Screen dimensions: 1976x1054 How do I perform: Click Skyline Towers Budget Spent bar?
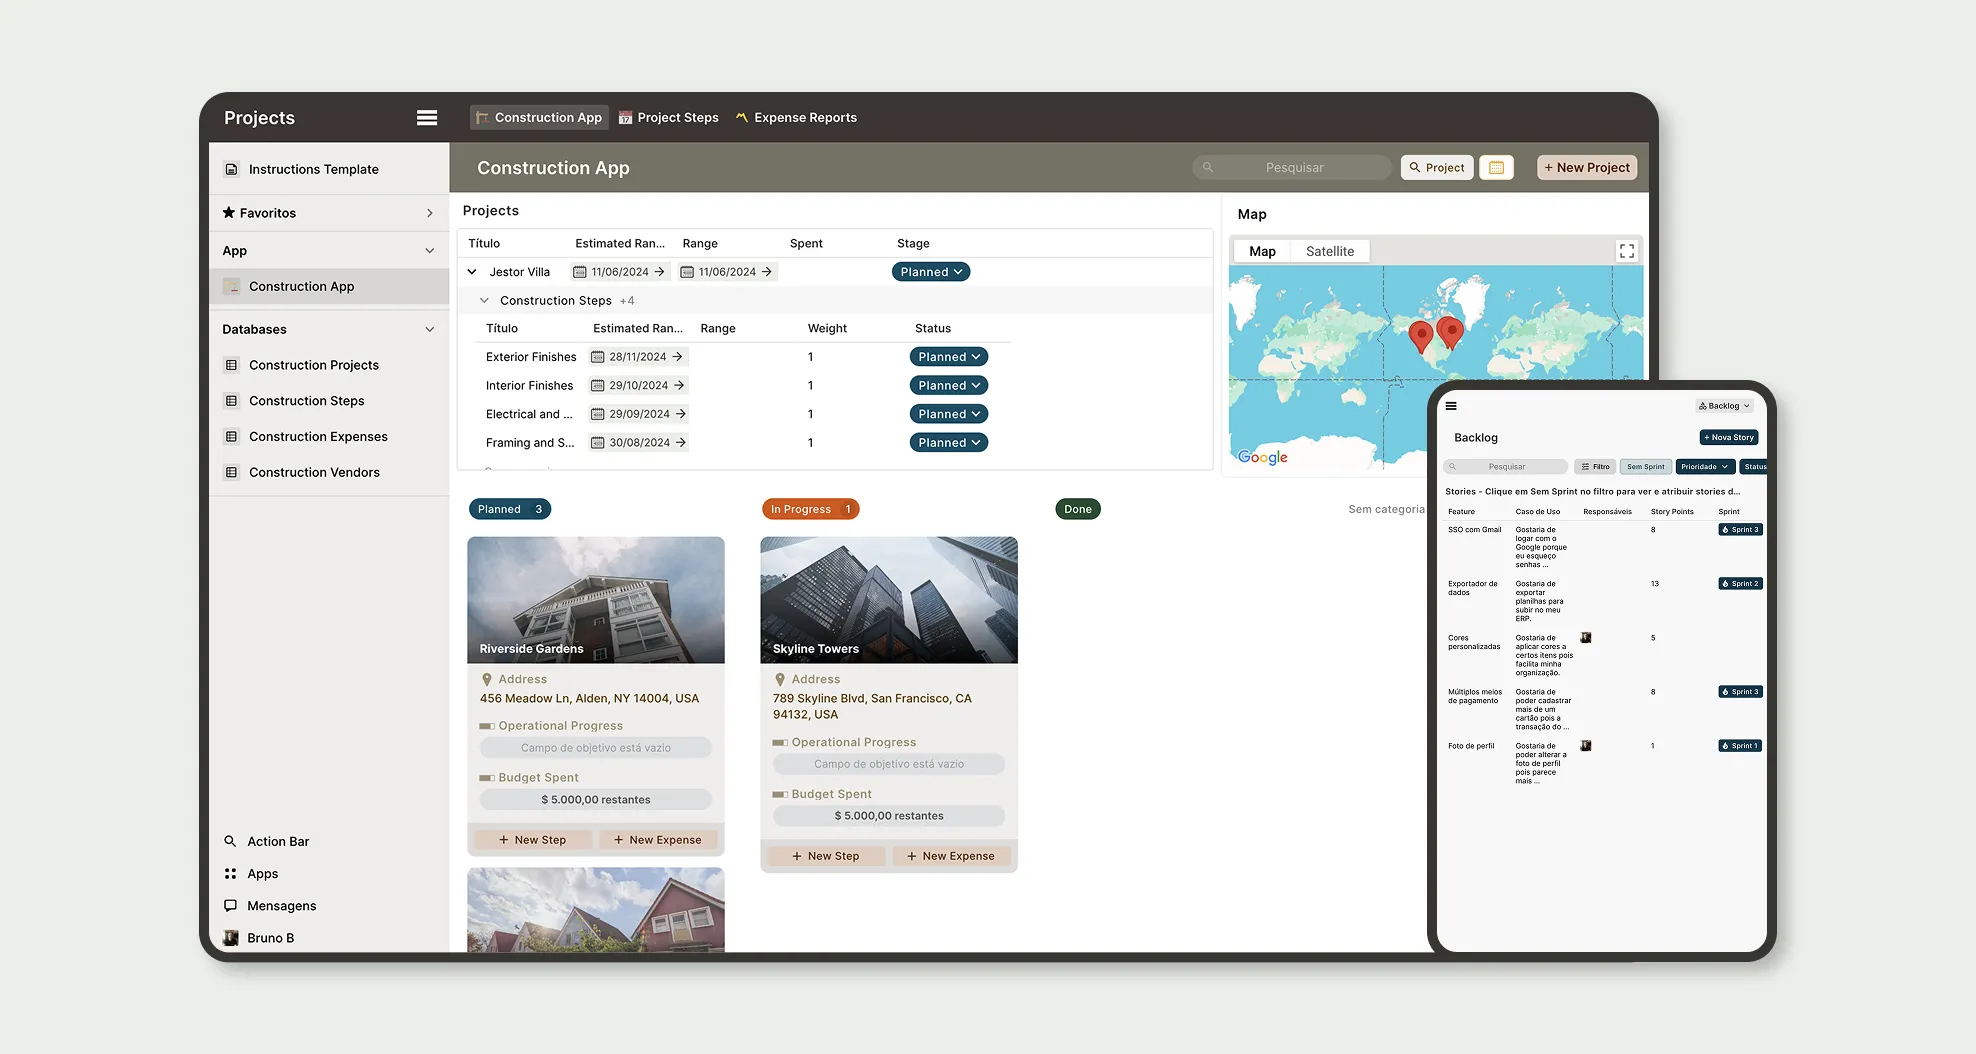889,816
